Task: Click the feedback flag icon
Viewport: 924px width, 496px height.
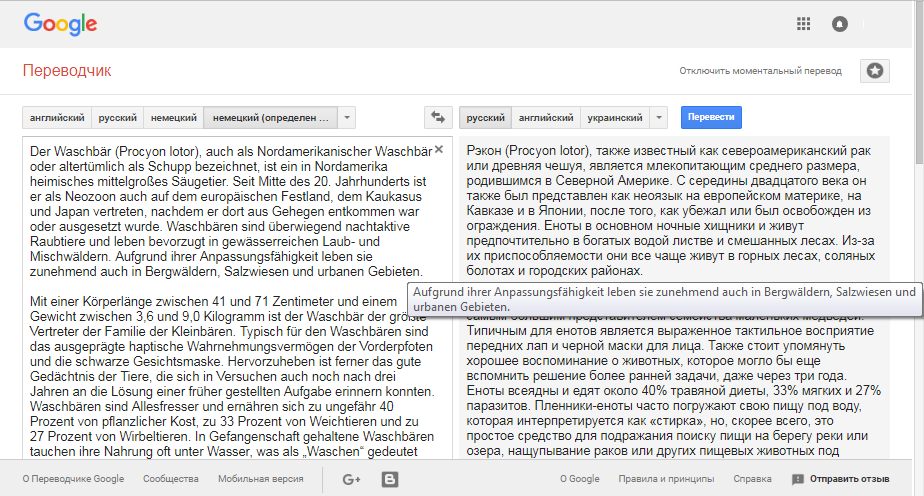Action: pyautogui.click(x=798, y=479)
